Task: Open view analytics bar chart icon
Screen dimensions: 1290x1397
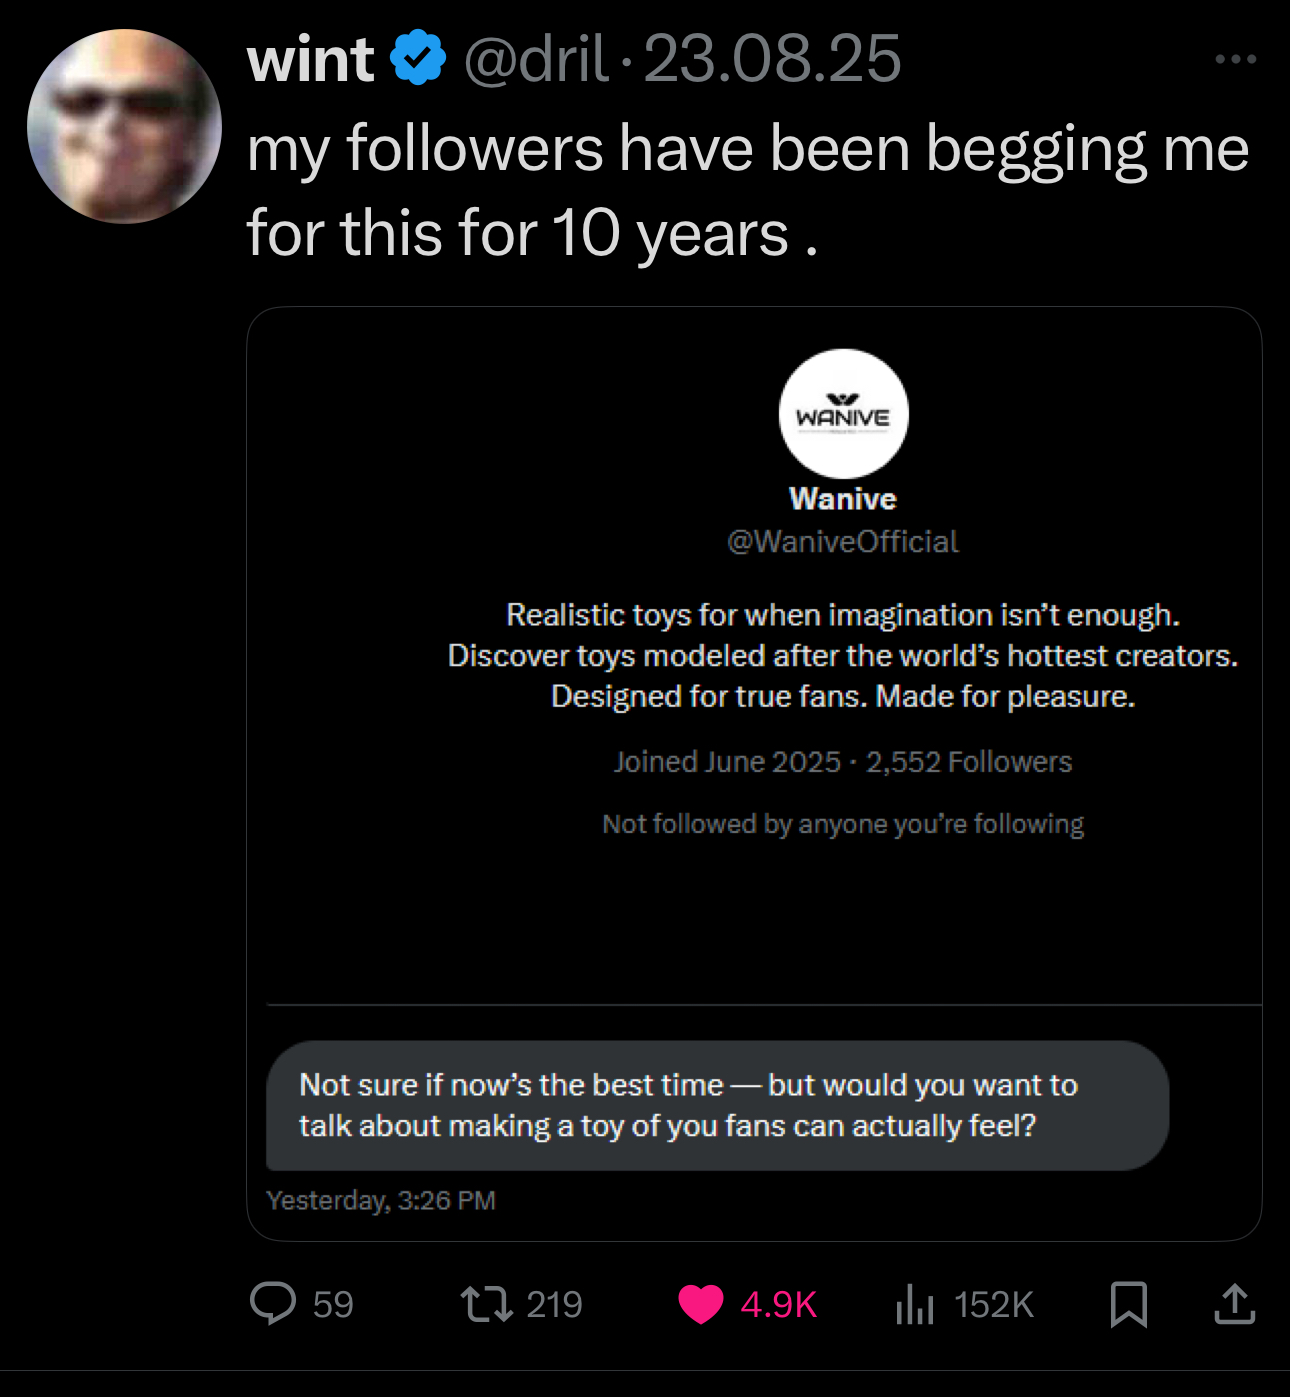Action: [914, 1304]
